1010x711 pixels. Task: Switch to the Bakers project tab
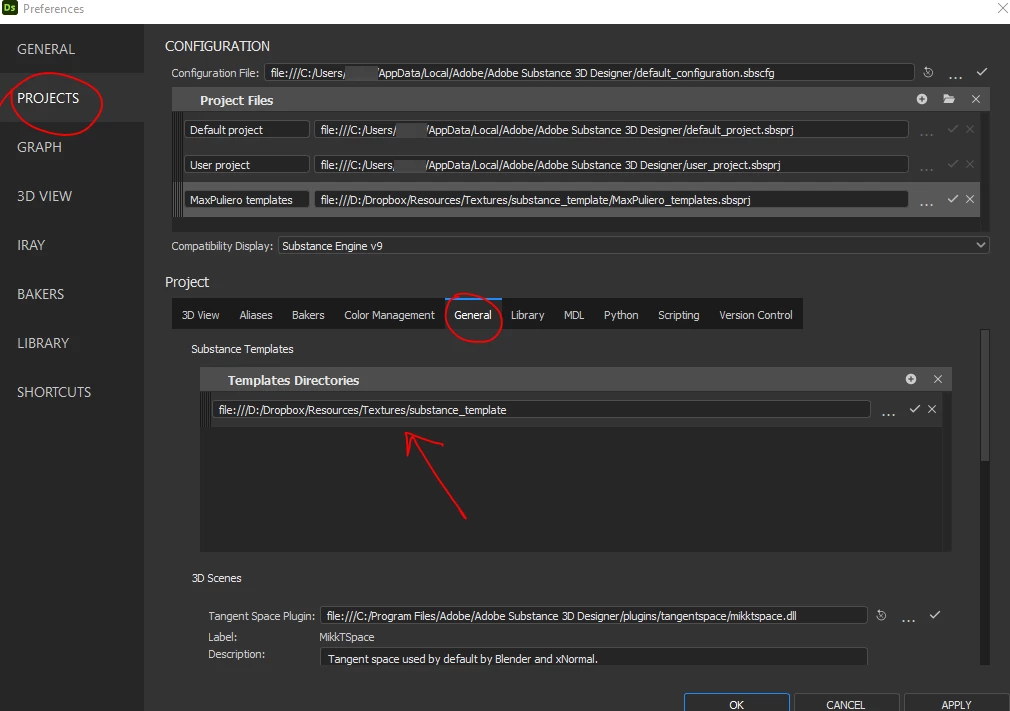[308, 315]
